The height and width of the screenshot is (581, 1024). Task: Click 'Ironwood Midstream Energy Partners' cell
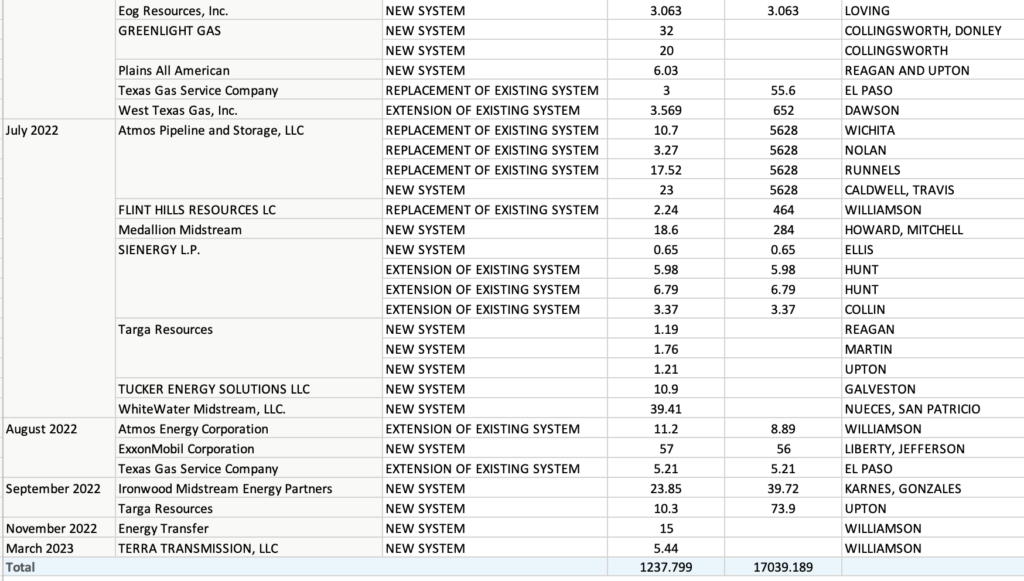(249, 488)
